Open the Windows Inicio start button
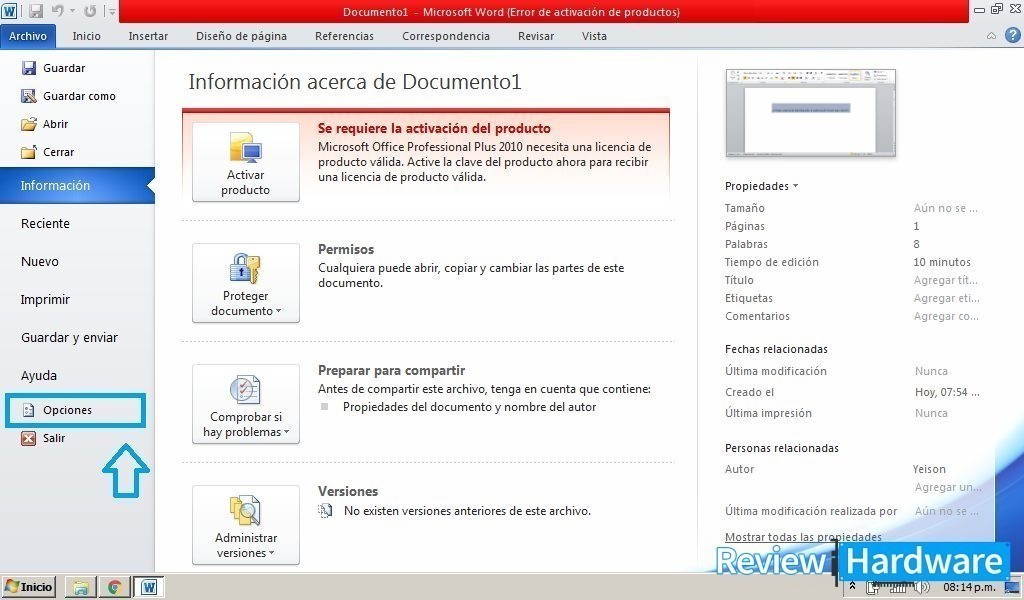 29,586
